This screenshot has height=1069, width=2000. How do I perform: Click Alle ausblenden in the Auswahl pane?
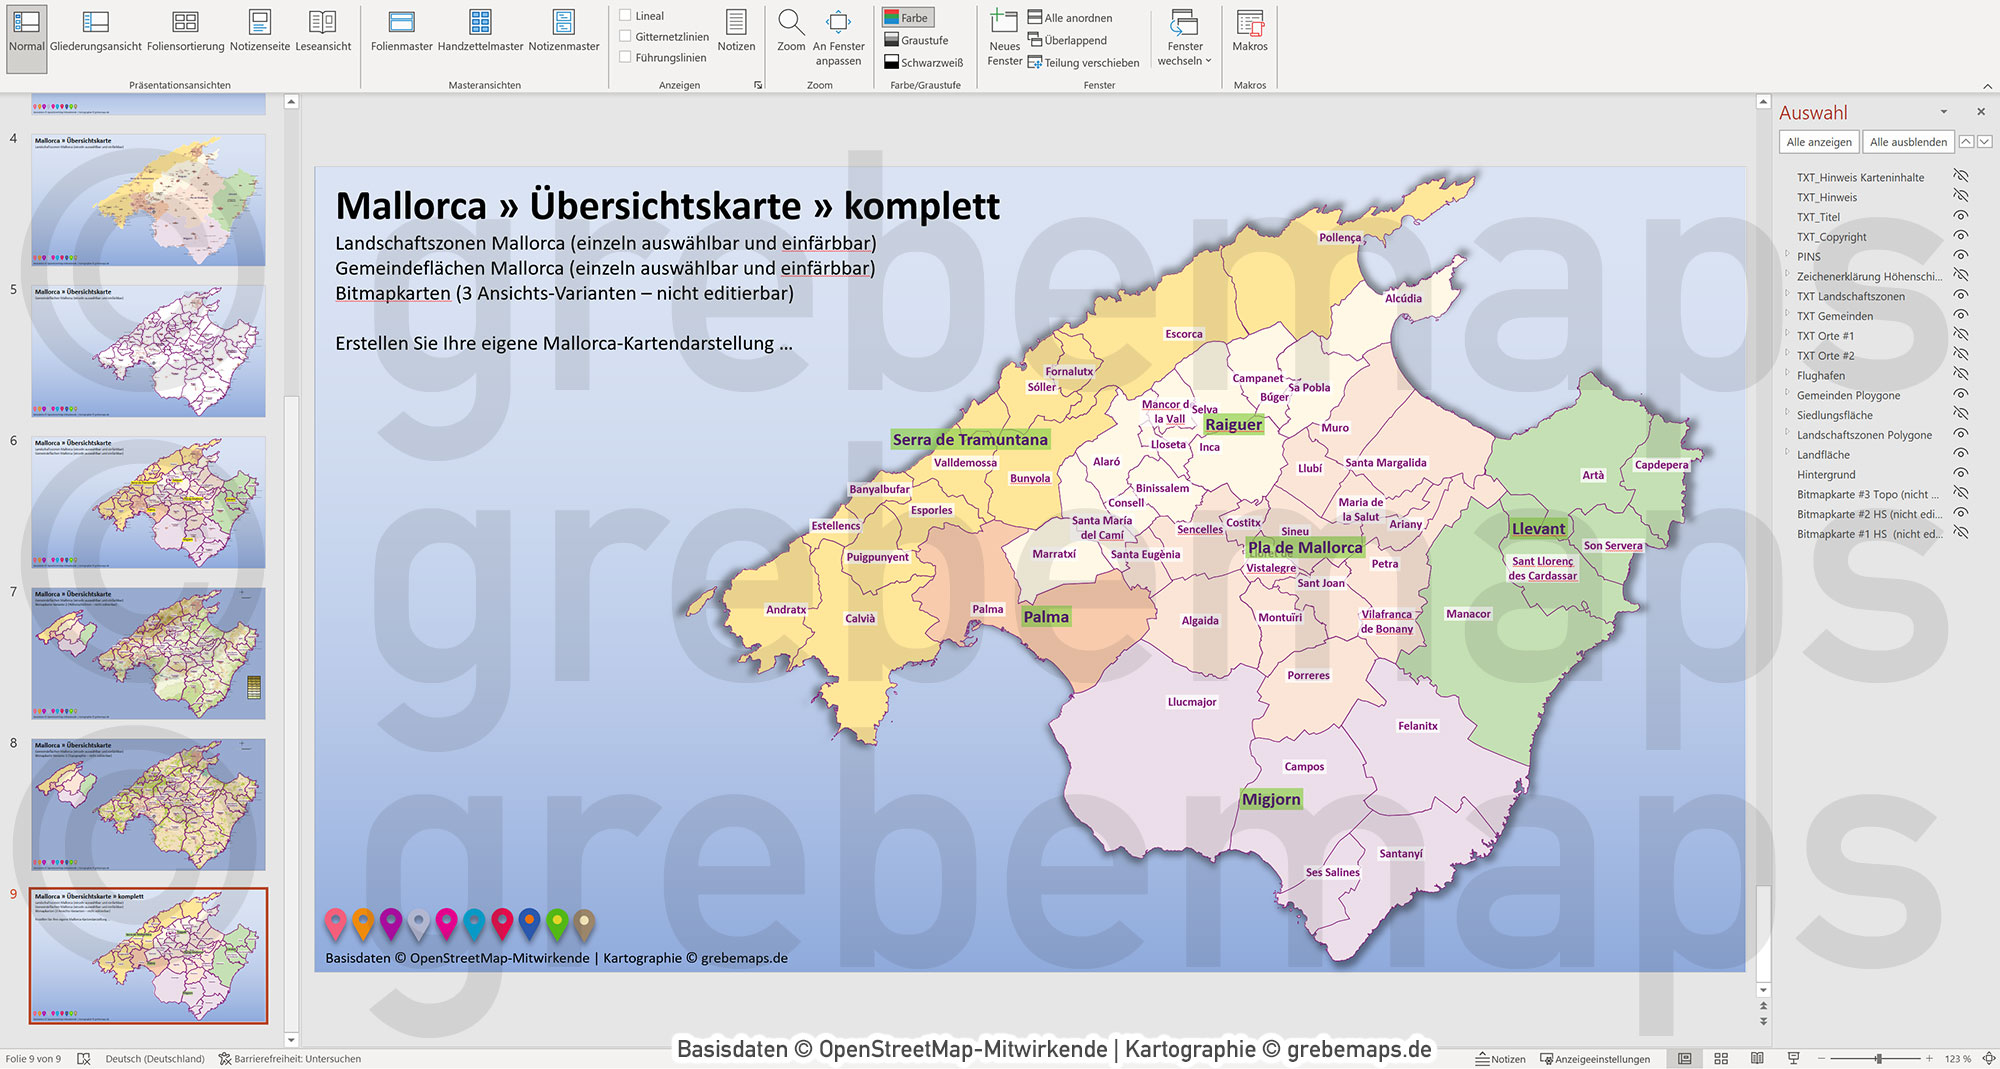(x=1908, y=141)
